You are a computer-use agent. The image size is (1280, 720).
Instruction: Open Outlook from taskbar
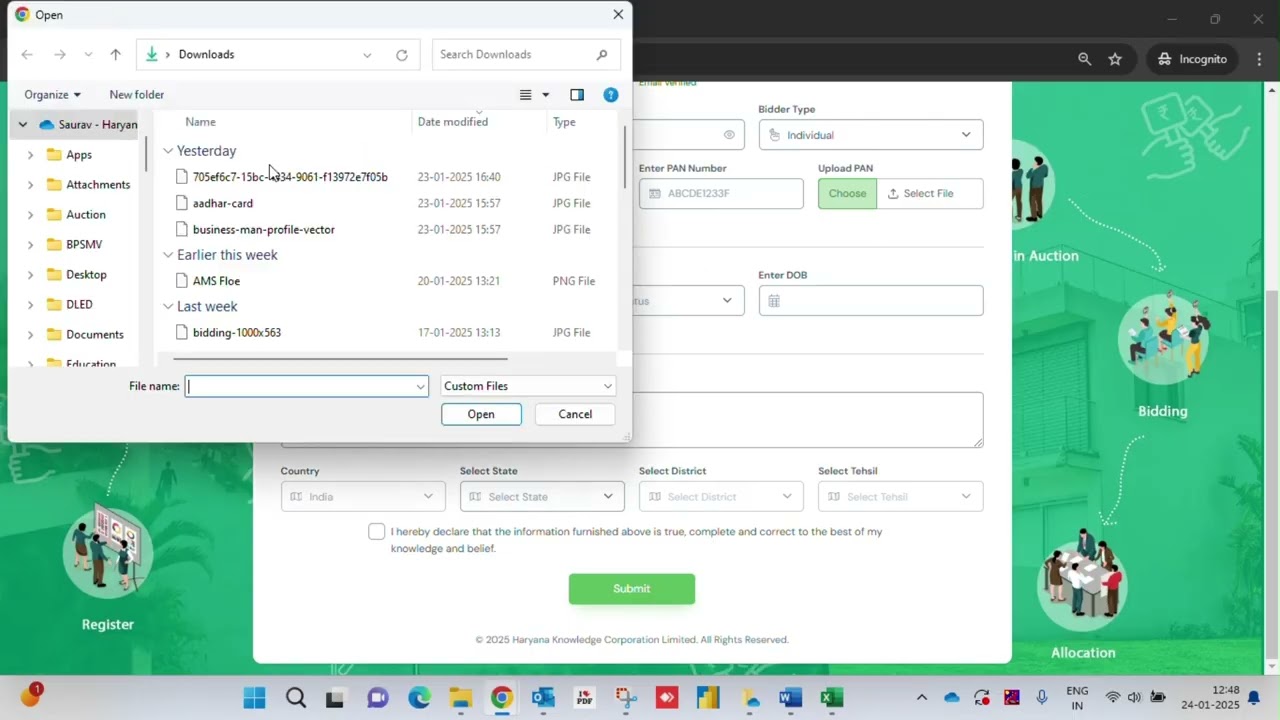coord(543,698)
